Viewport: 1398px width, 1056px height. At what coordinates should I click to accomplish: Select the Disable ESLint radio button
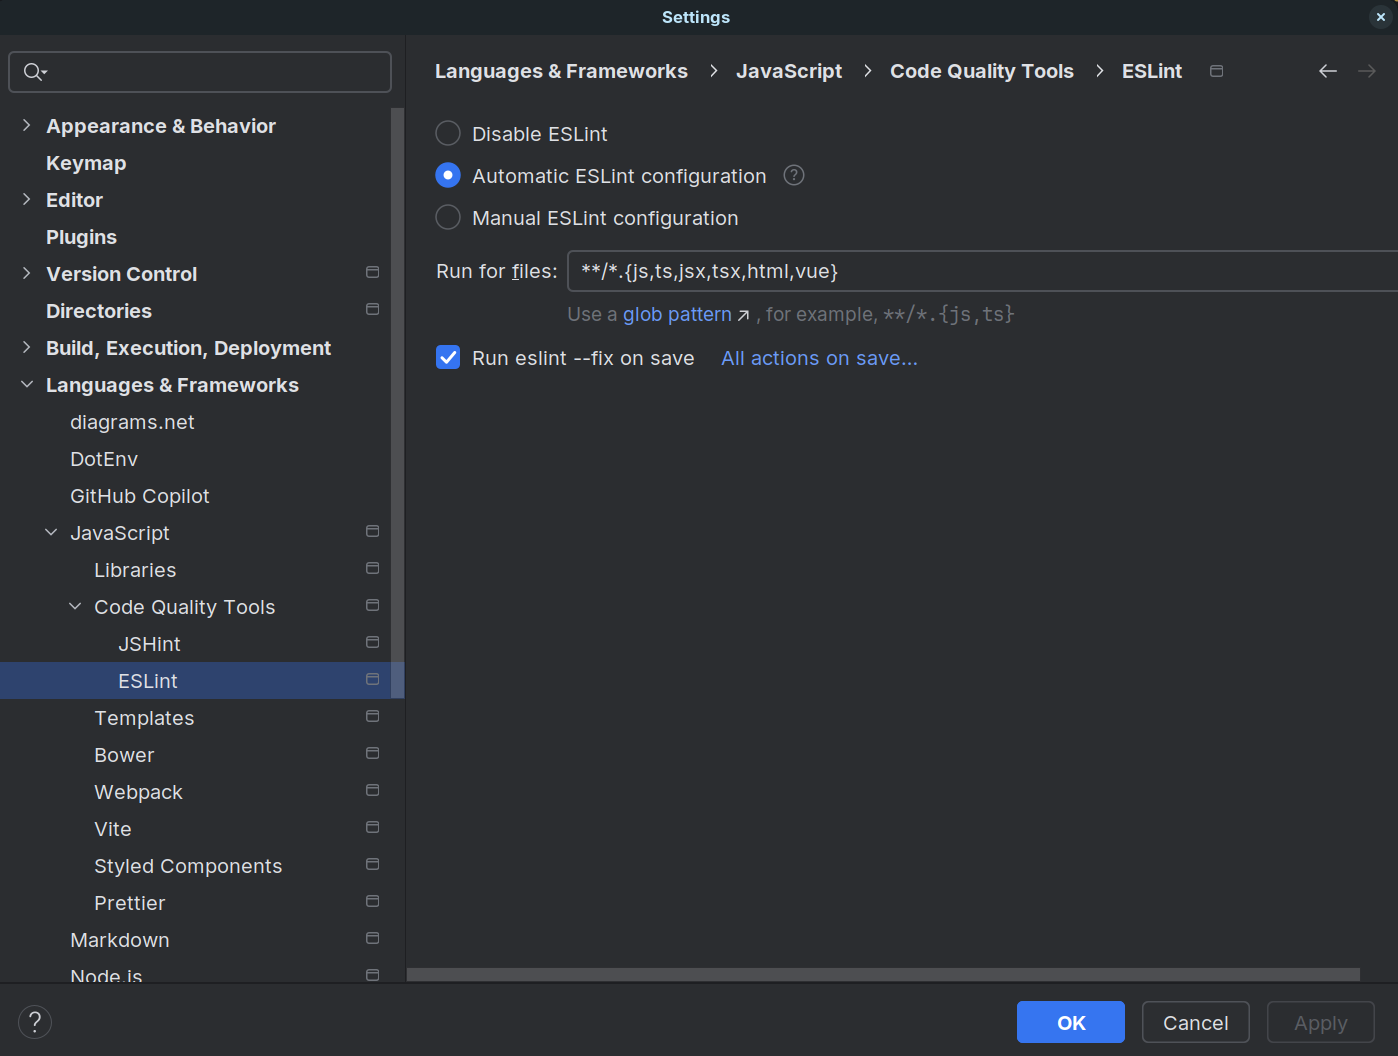447,133
